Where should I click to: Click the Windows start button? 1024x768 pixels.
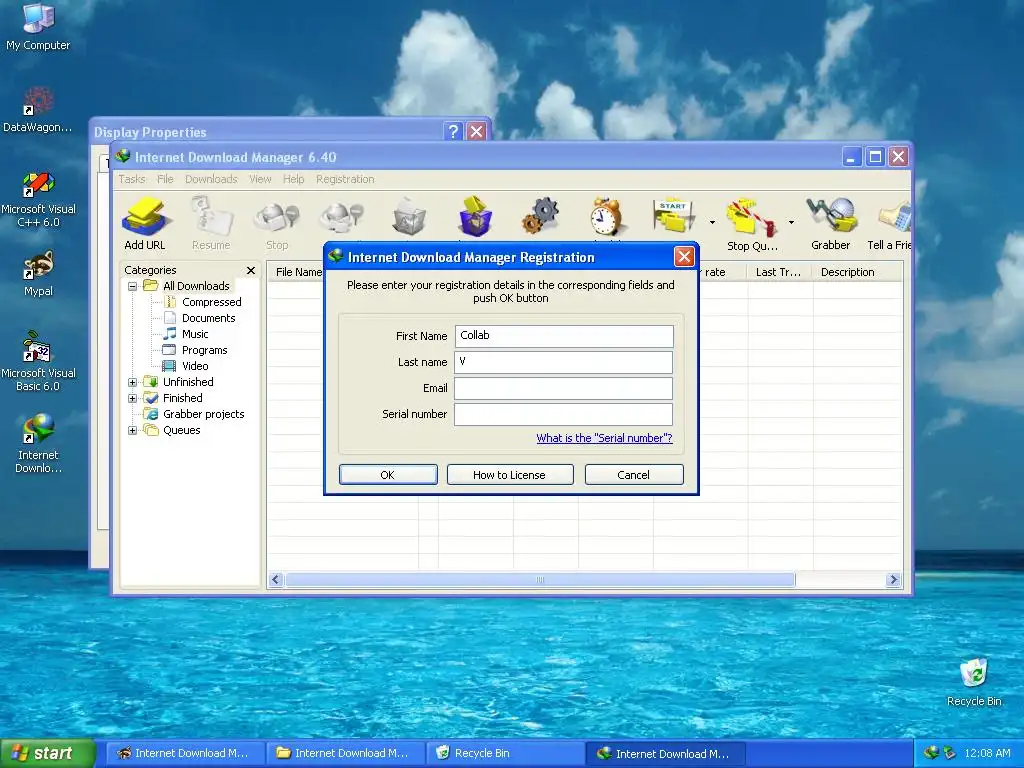coord(48,754)
